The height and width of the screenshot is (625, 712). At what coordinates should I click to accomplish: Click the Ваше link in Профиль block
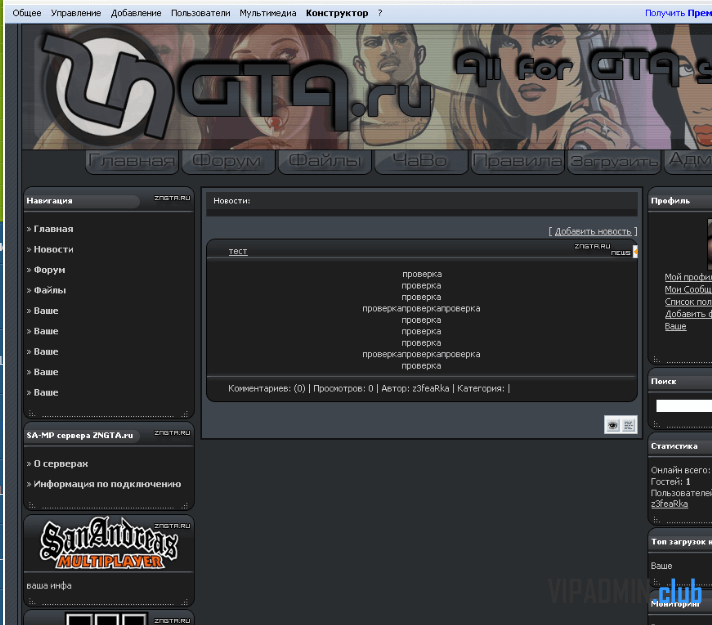click(675, 326)
